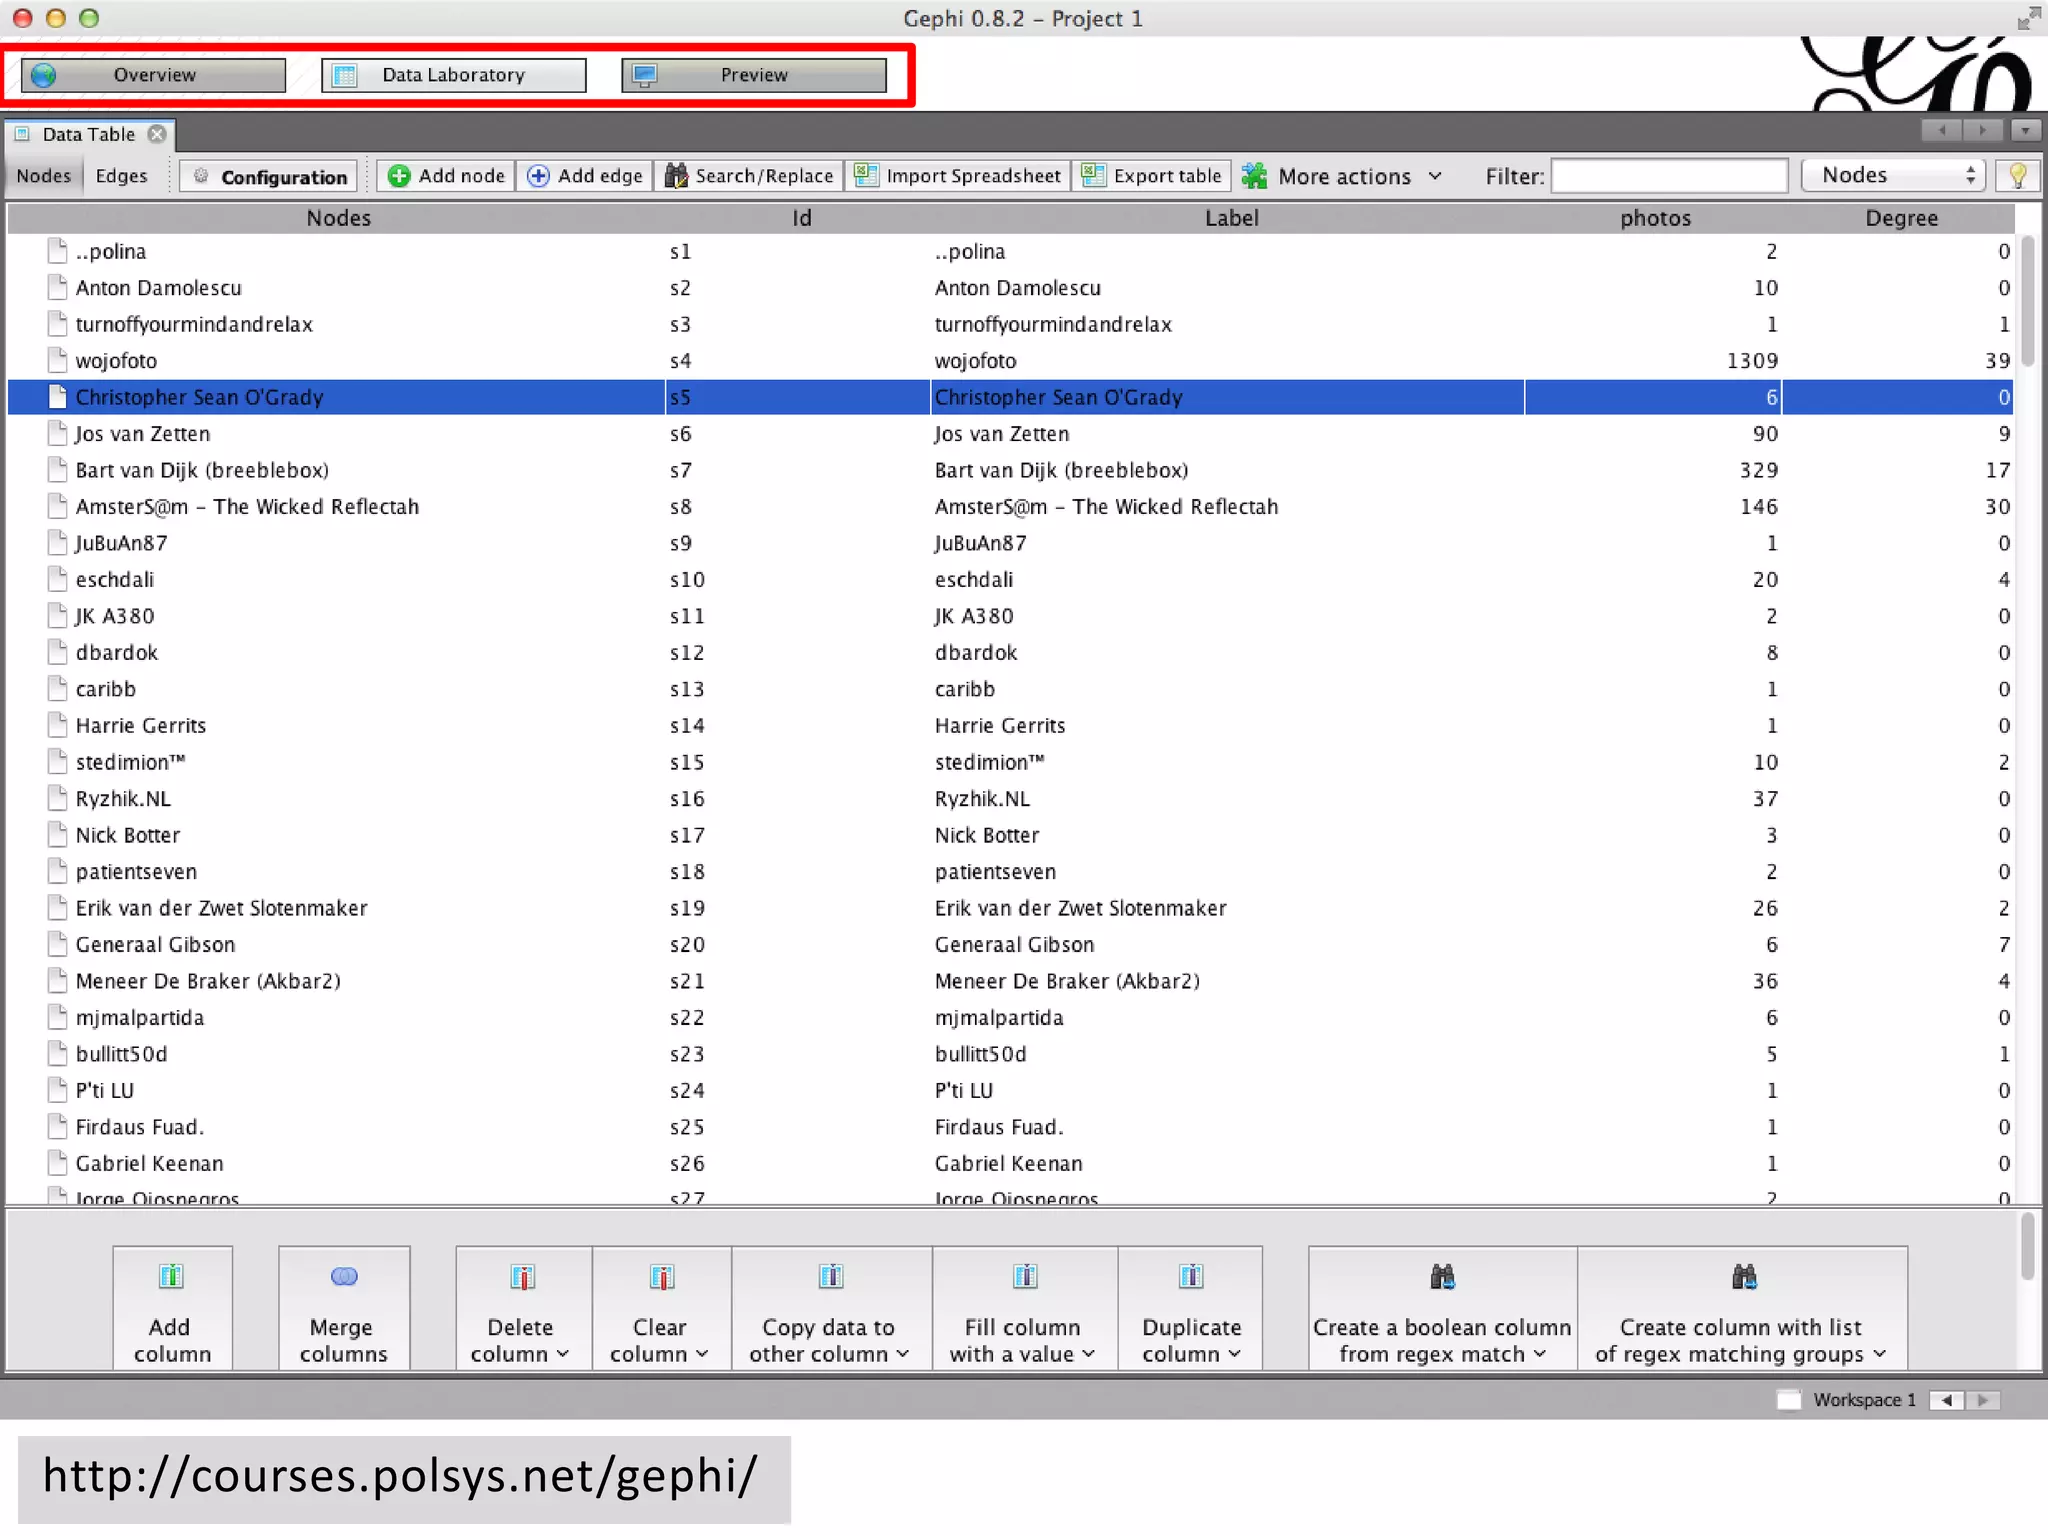Viewport: 2048px width, 1536px height.
Task: Click the Export table icon
Action: [x=1093, y=176]
